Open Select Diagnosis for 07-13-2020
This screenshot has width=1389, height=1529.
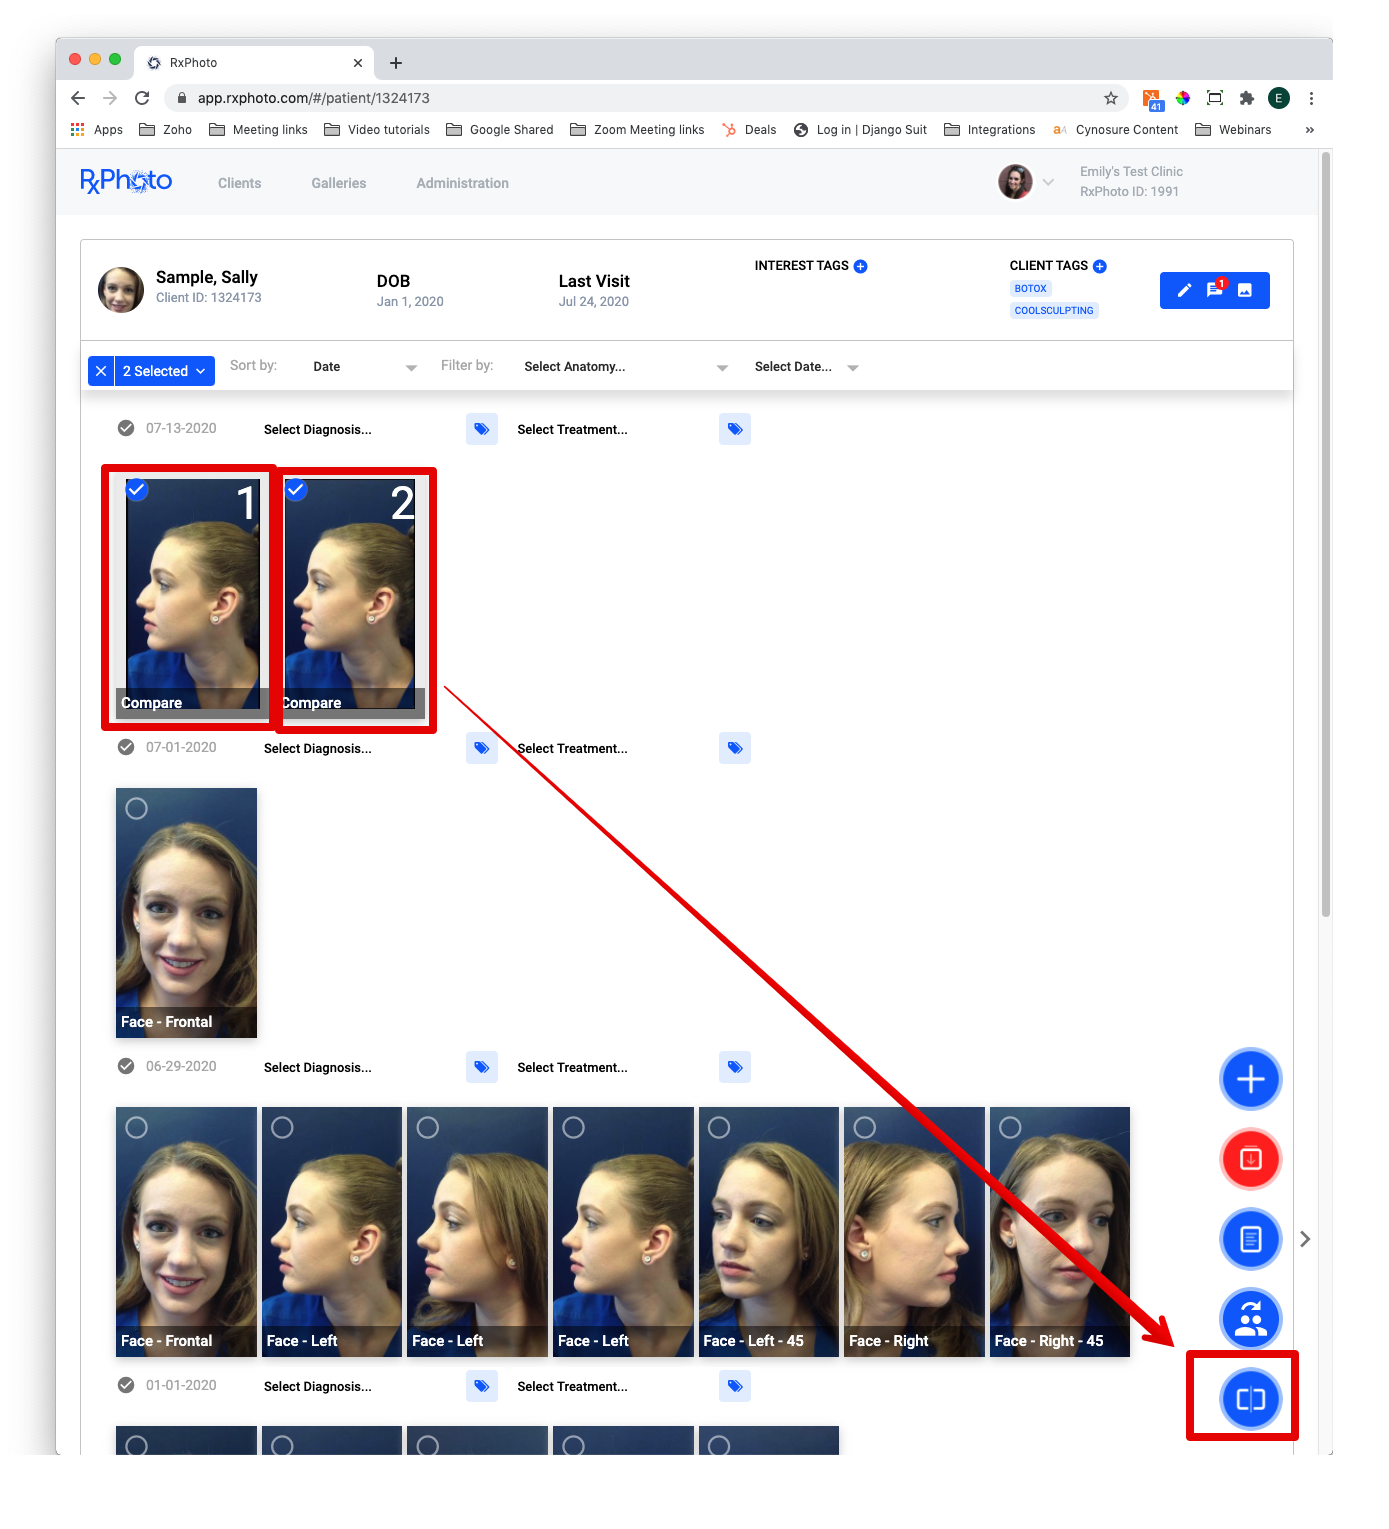pos(318,430)
